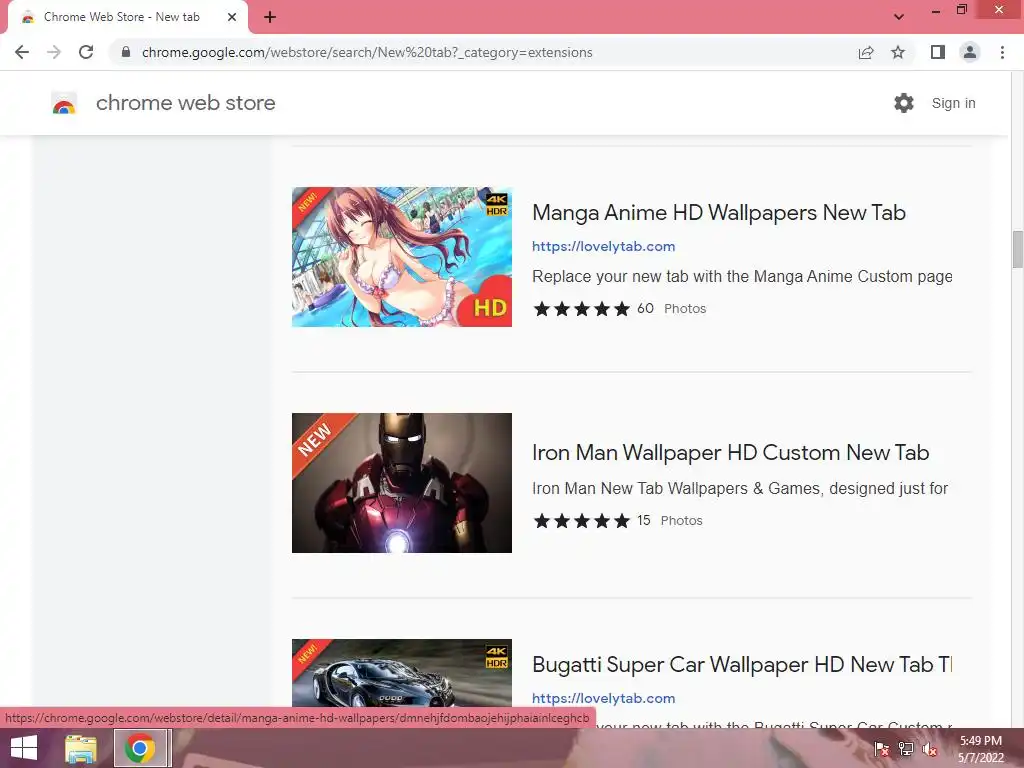The image size is (1024, 768).
Task: Open the Bugatti car wallpaper thumbnail
Action: pyautogui.click(x=402, y=673)
